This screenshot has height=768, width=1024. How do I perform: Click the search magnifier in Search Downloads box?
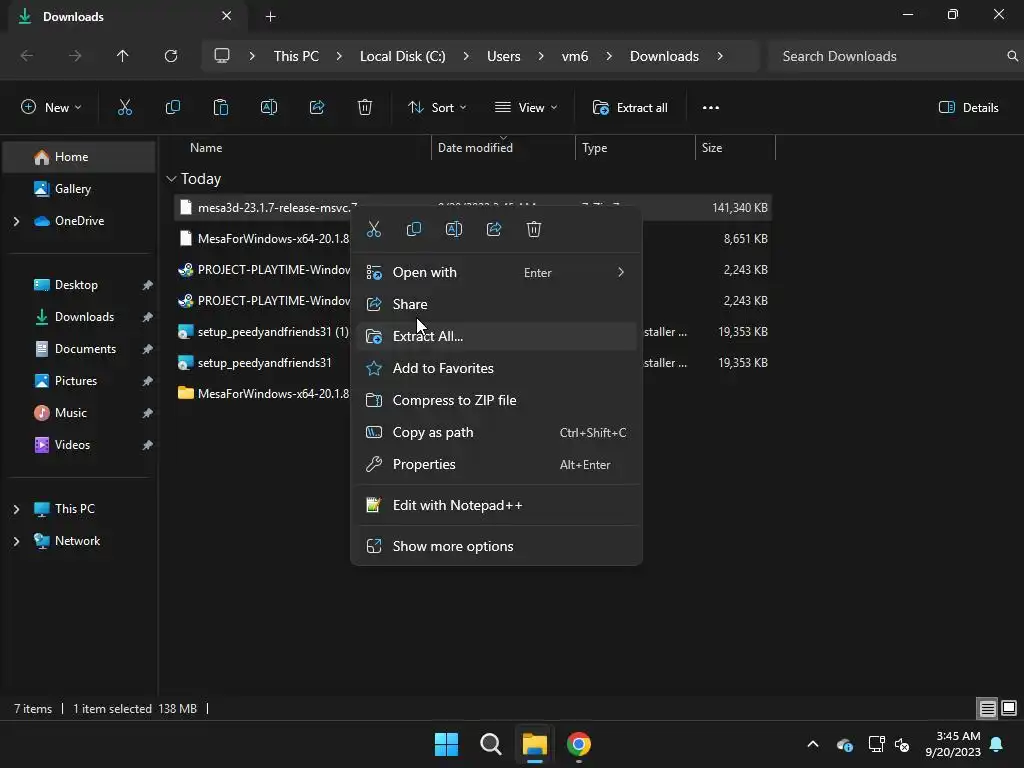(1012, 56)
